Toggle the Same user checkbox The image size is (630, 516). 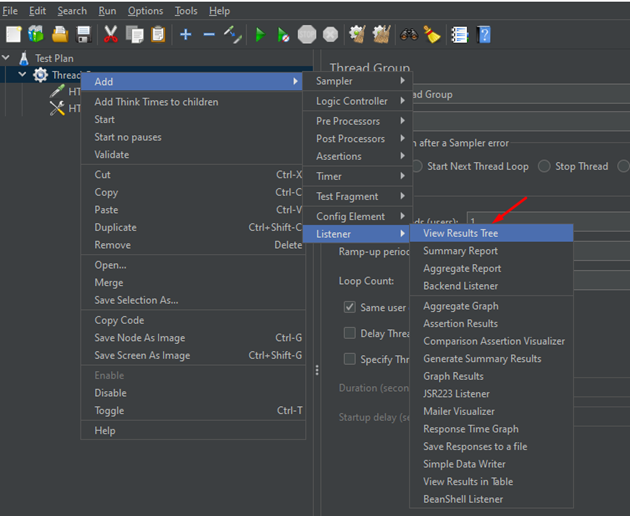pos(350,307)
